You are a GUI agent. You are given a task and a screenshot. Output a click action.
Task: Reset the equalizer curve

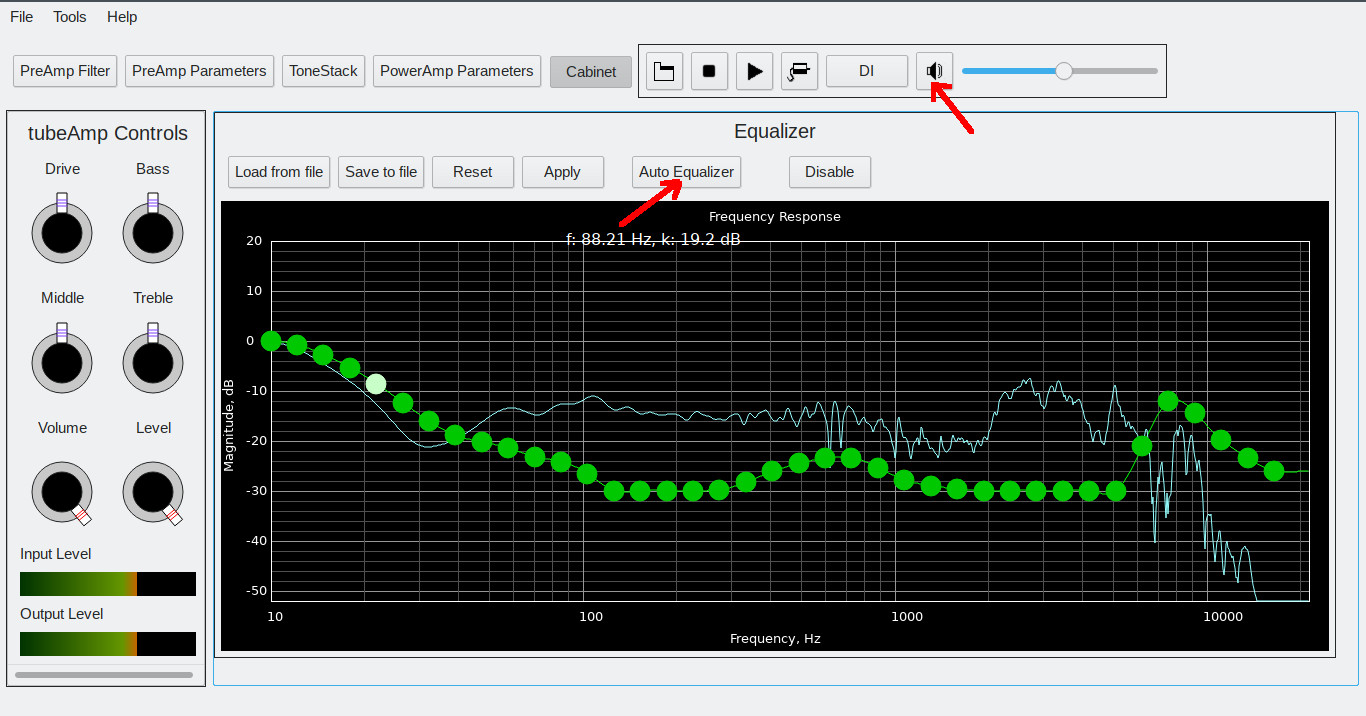(x=473, y=172)
